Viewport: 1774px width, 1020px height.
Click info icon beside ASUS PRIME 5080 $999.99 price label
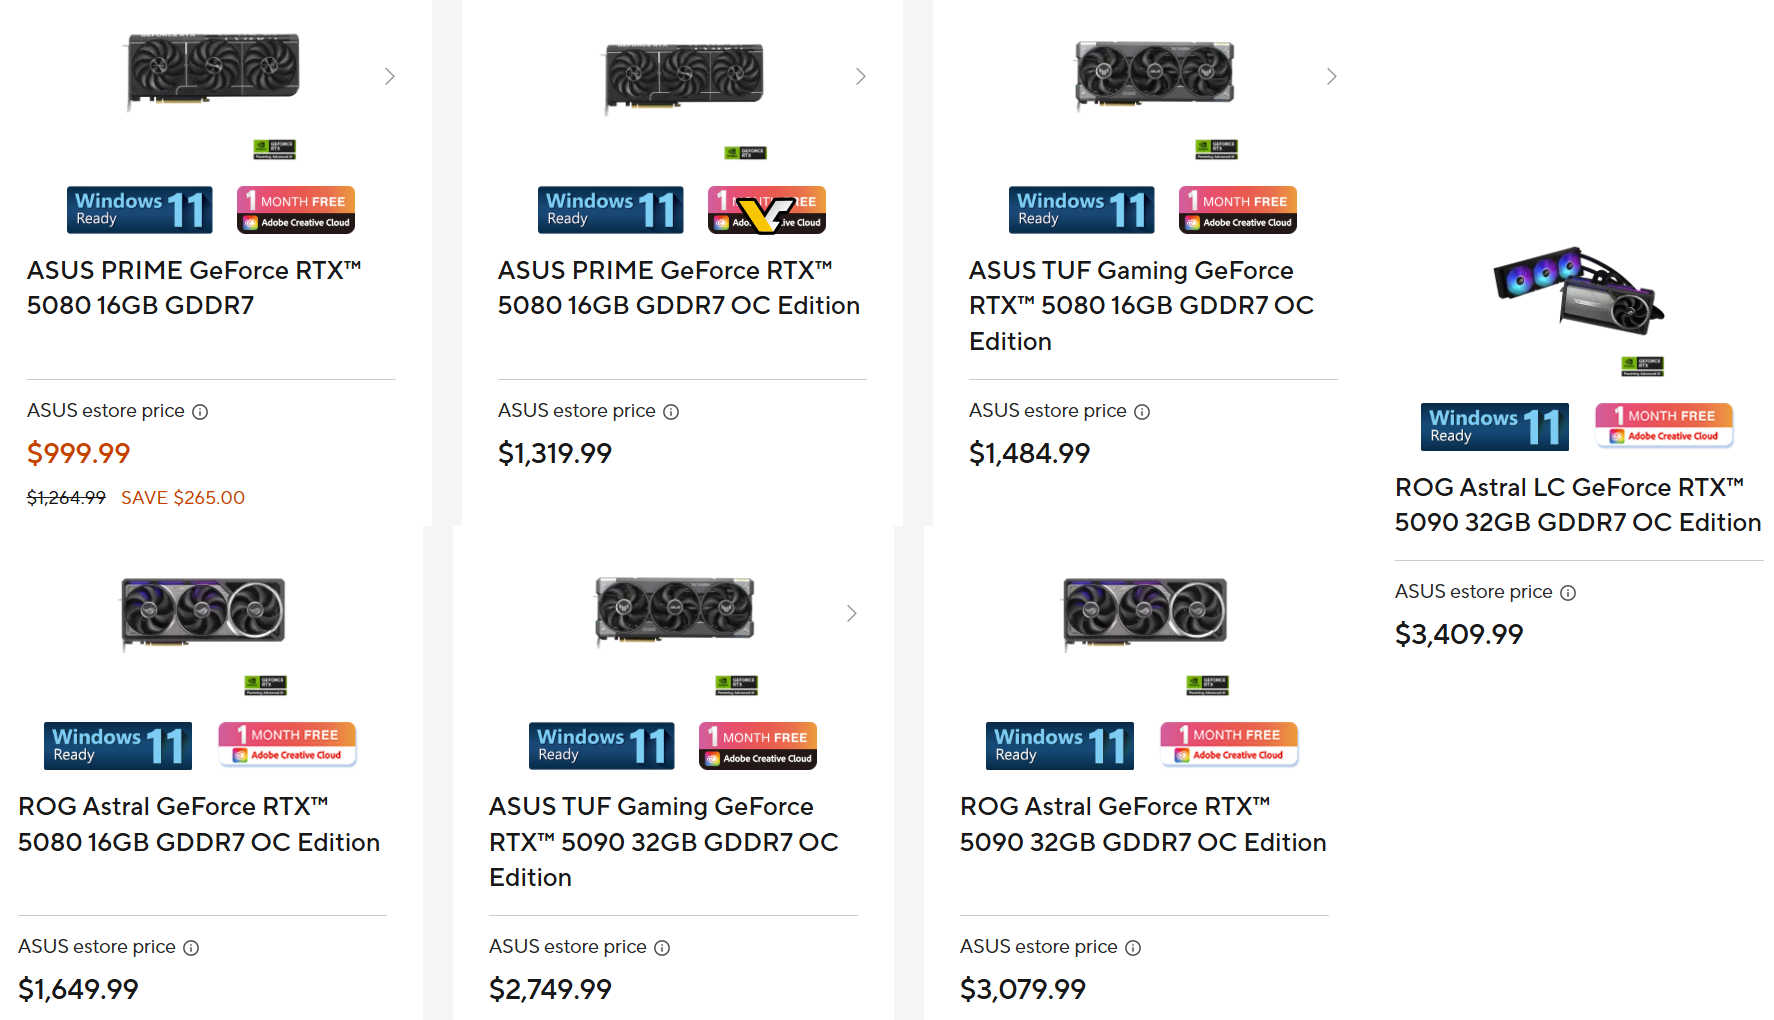(x=200, y=412)
